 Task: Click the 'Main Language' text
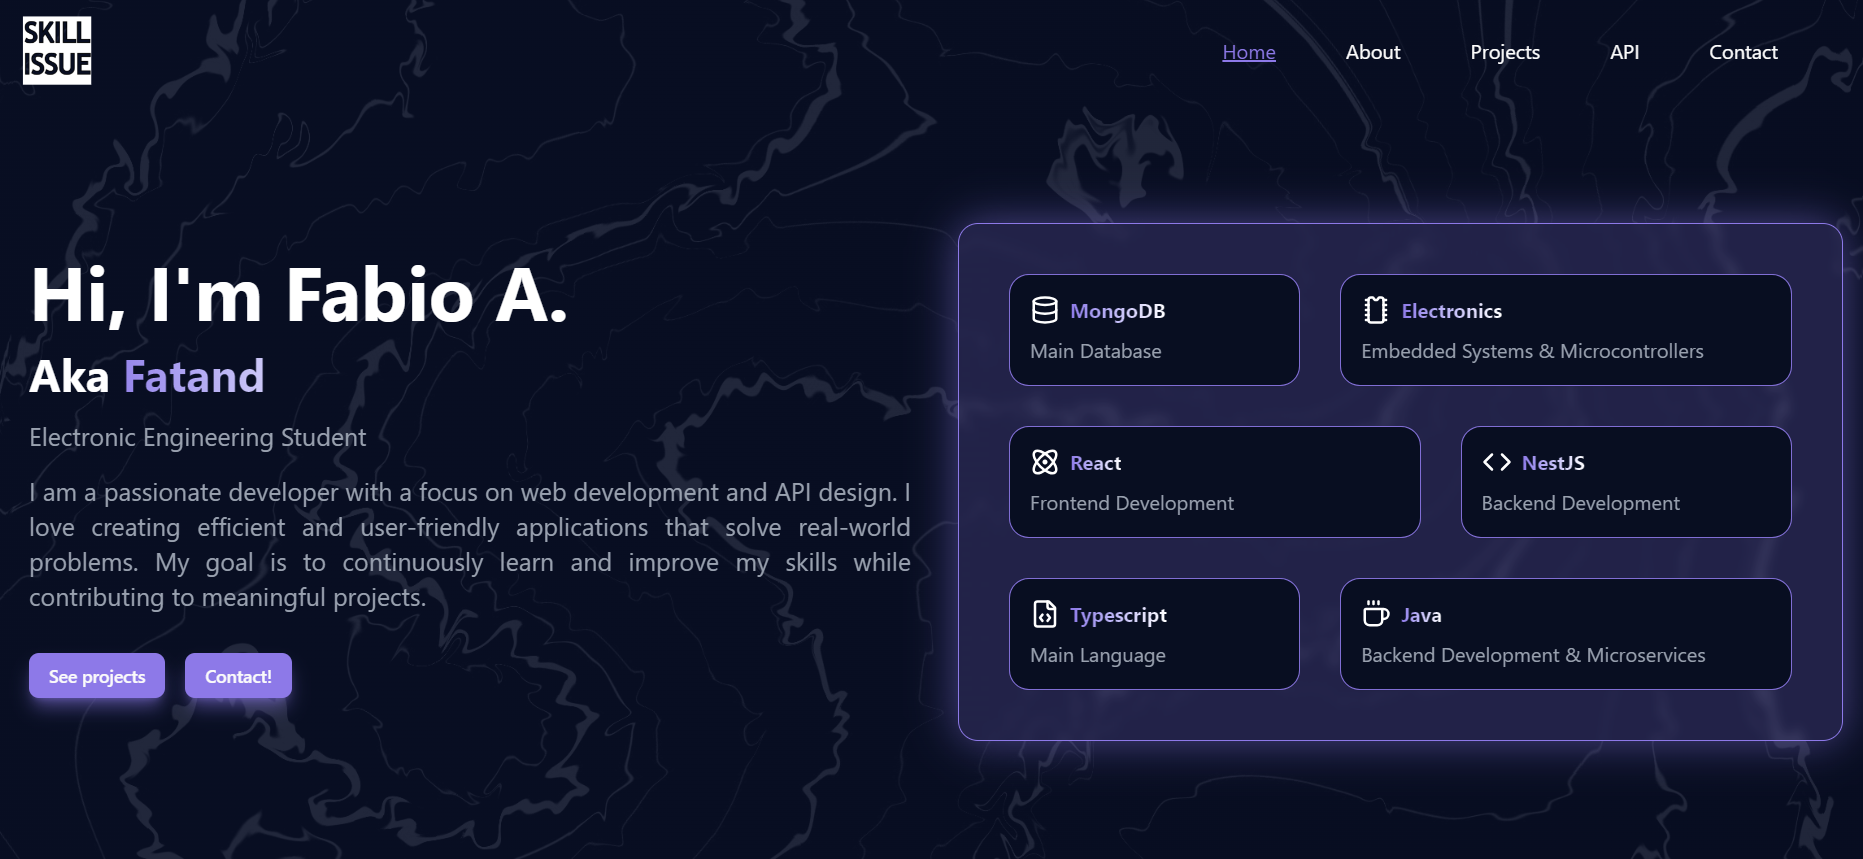coord(1098,655)
